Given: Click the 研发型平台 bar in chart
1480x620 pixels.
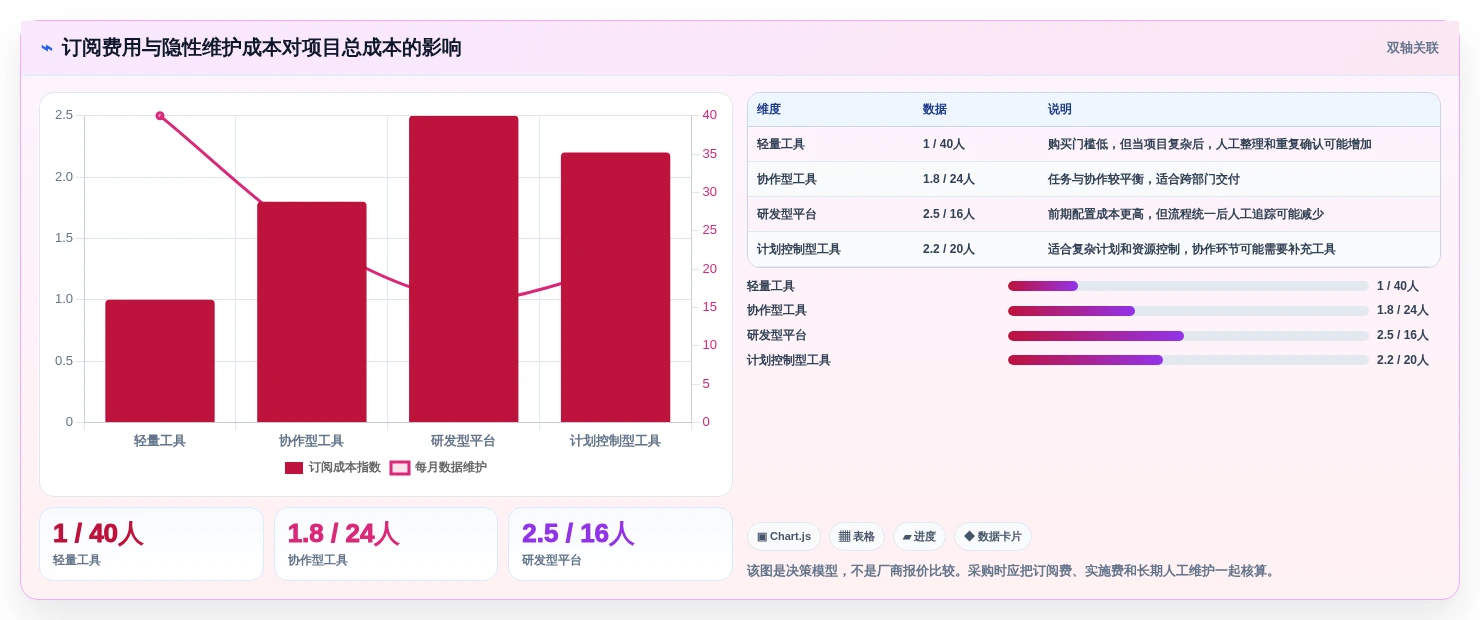Looking at the screenshot, I should 464,269.
